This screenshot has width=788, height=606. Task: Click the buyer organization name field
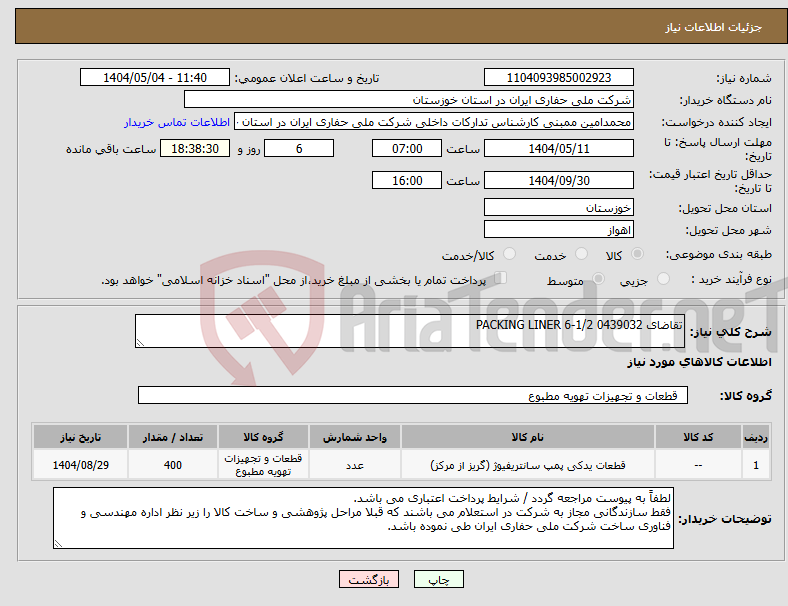point(409,99)
